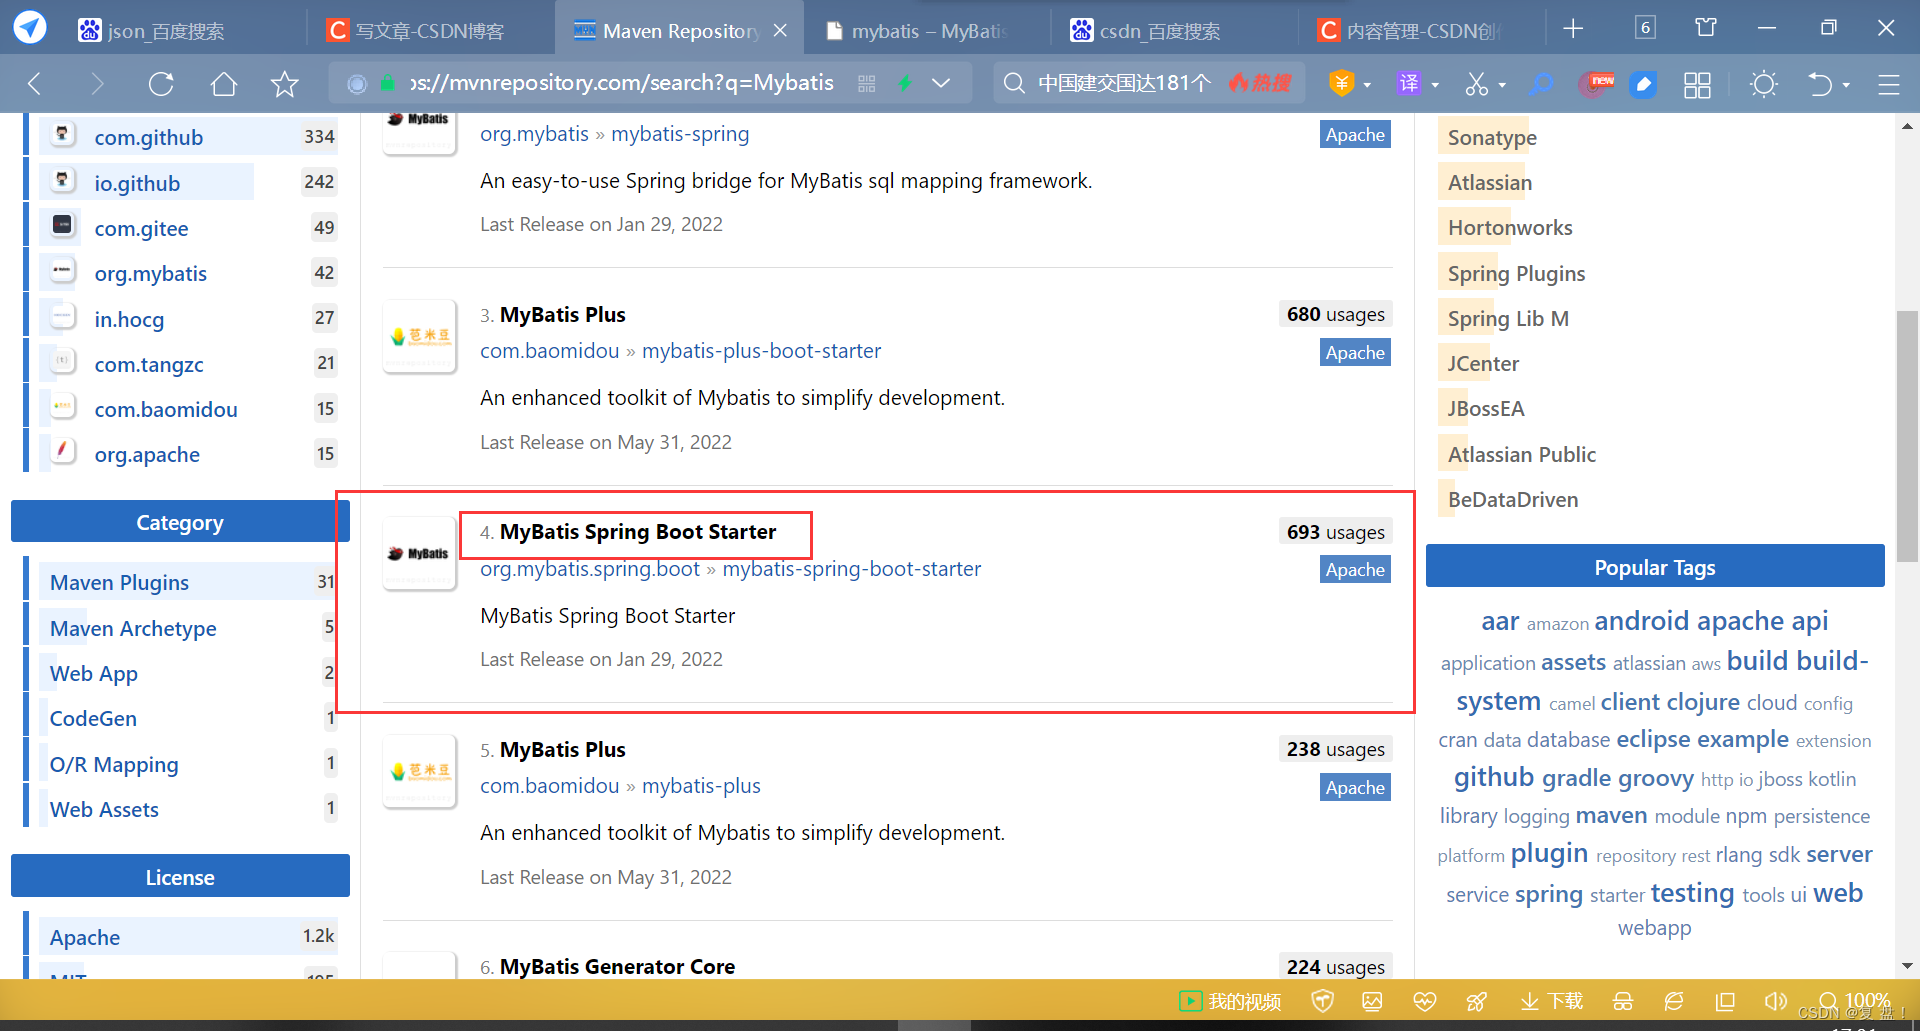The width and height of the screenshot is (1920, 1031).
Task: Open the mybatis-plus-boot-starter artifact link
Action: 762,351
